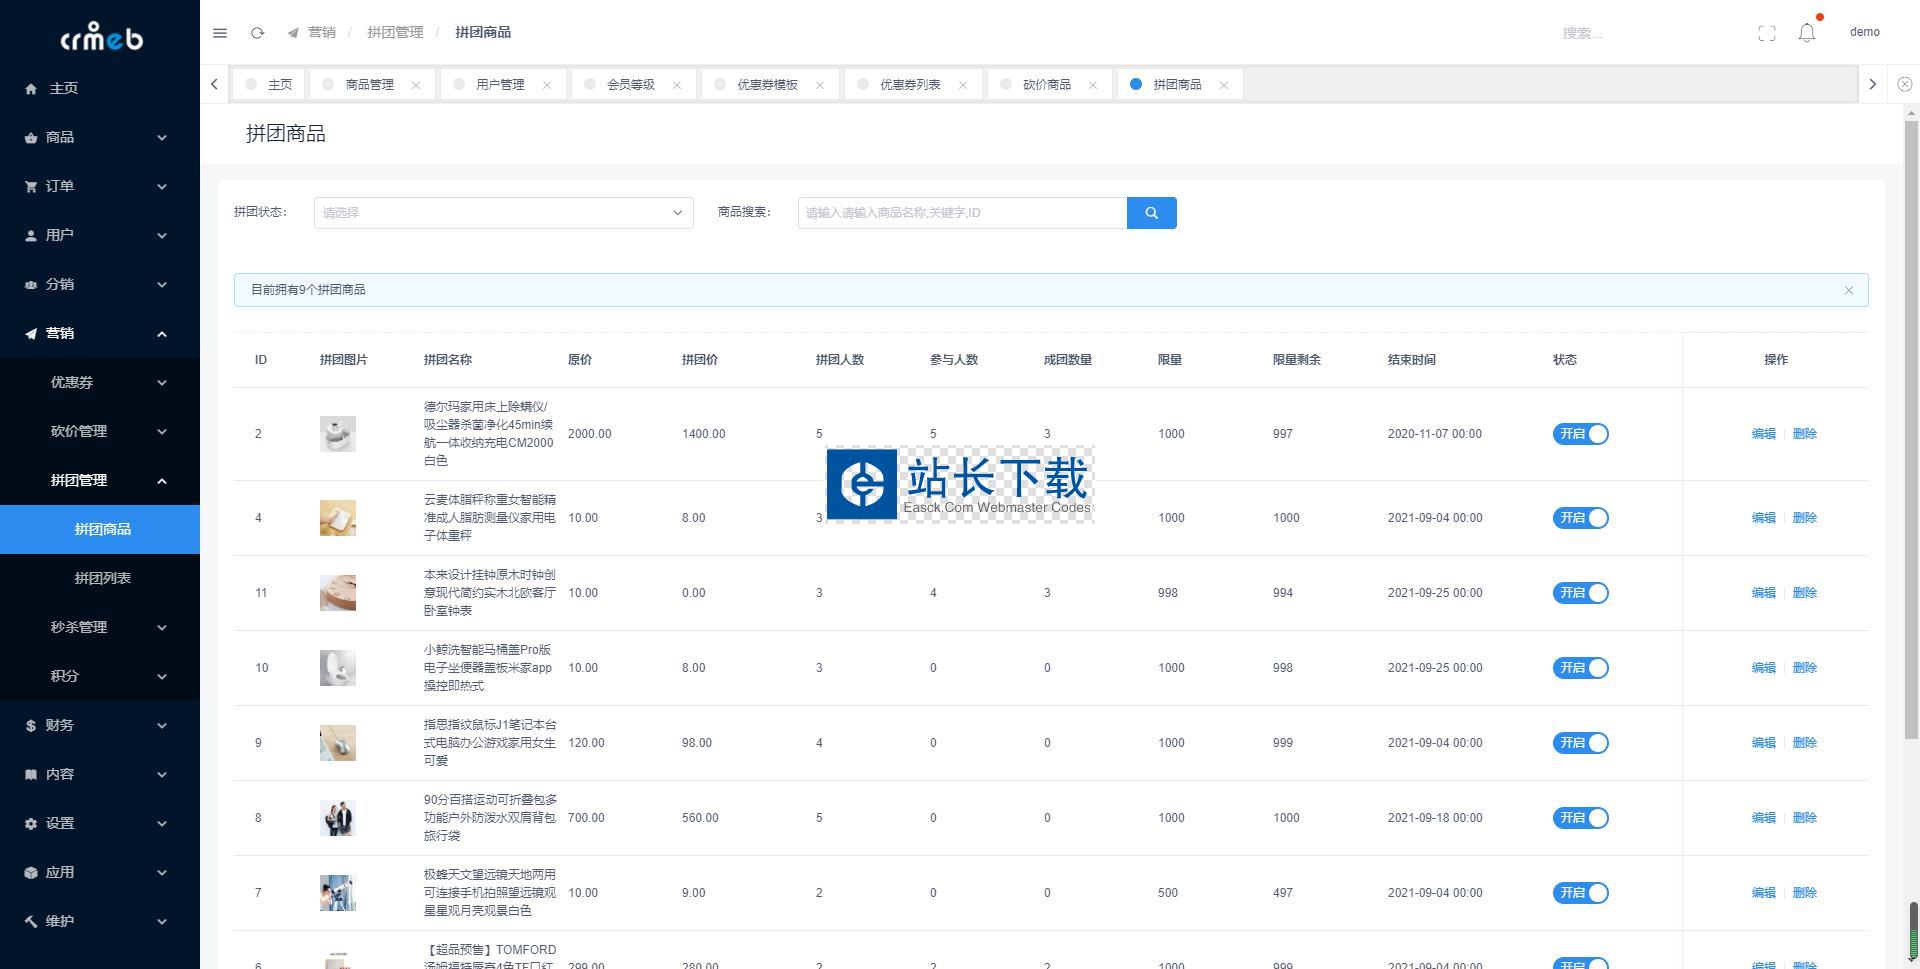
Task: Toggle off status switch for product ID 2
Action: (1580, 434)
